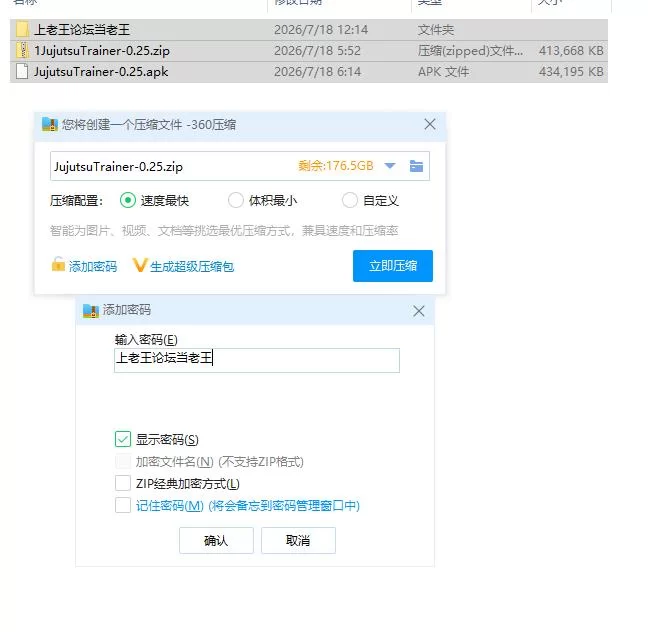Click the 360压缩 icon in the 添加密码 dialog title

(91, 310)
